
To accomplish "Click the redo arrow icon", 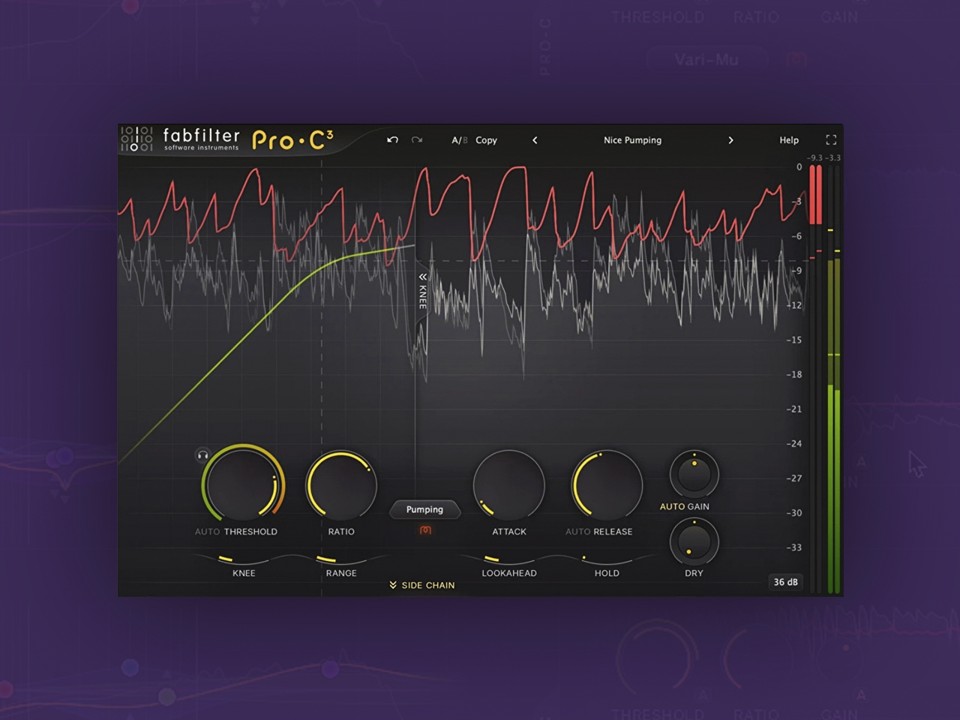I will pos(417,140).
